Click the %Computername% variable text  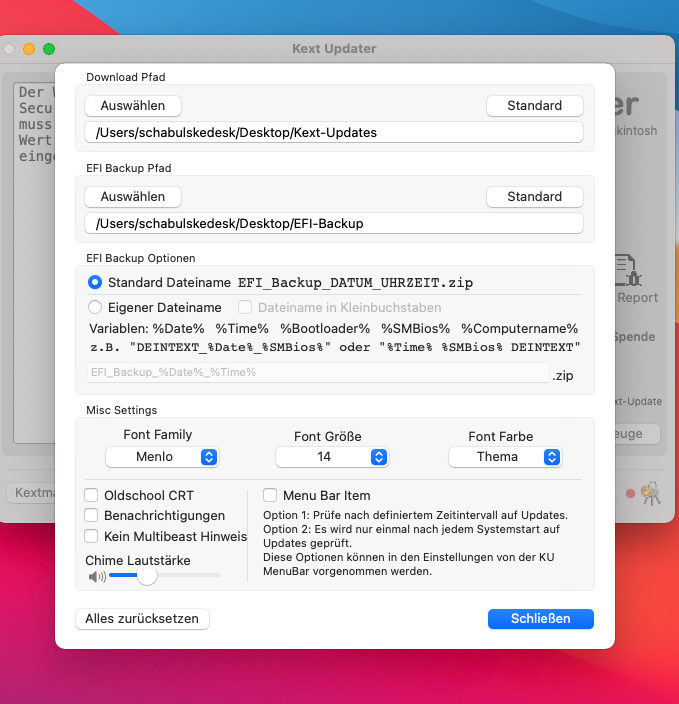[x=520, y=329]
